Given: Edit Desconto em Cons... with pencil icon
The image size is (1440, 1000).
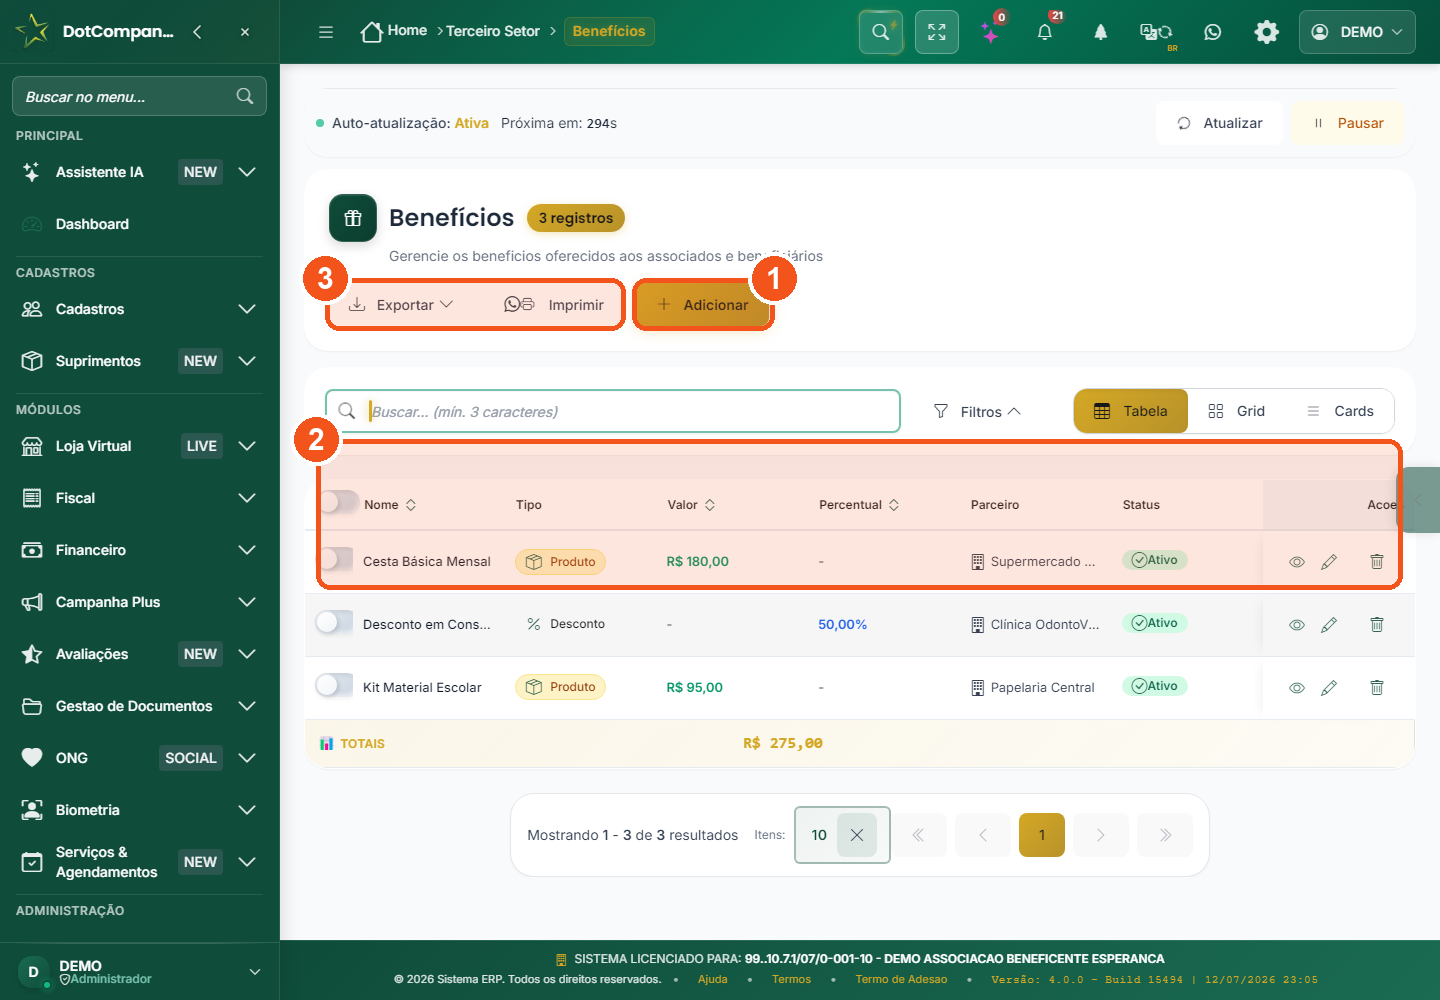Looking at the screenshot, I should tap(1329, 625).
